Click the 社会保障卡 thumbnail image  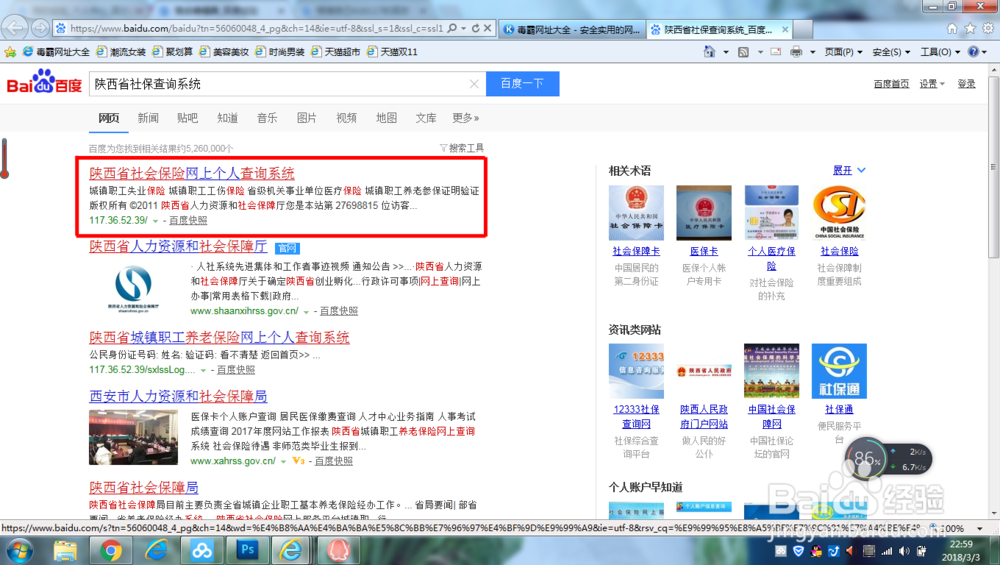(x=636, y=213)
